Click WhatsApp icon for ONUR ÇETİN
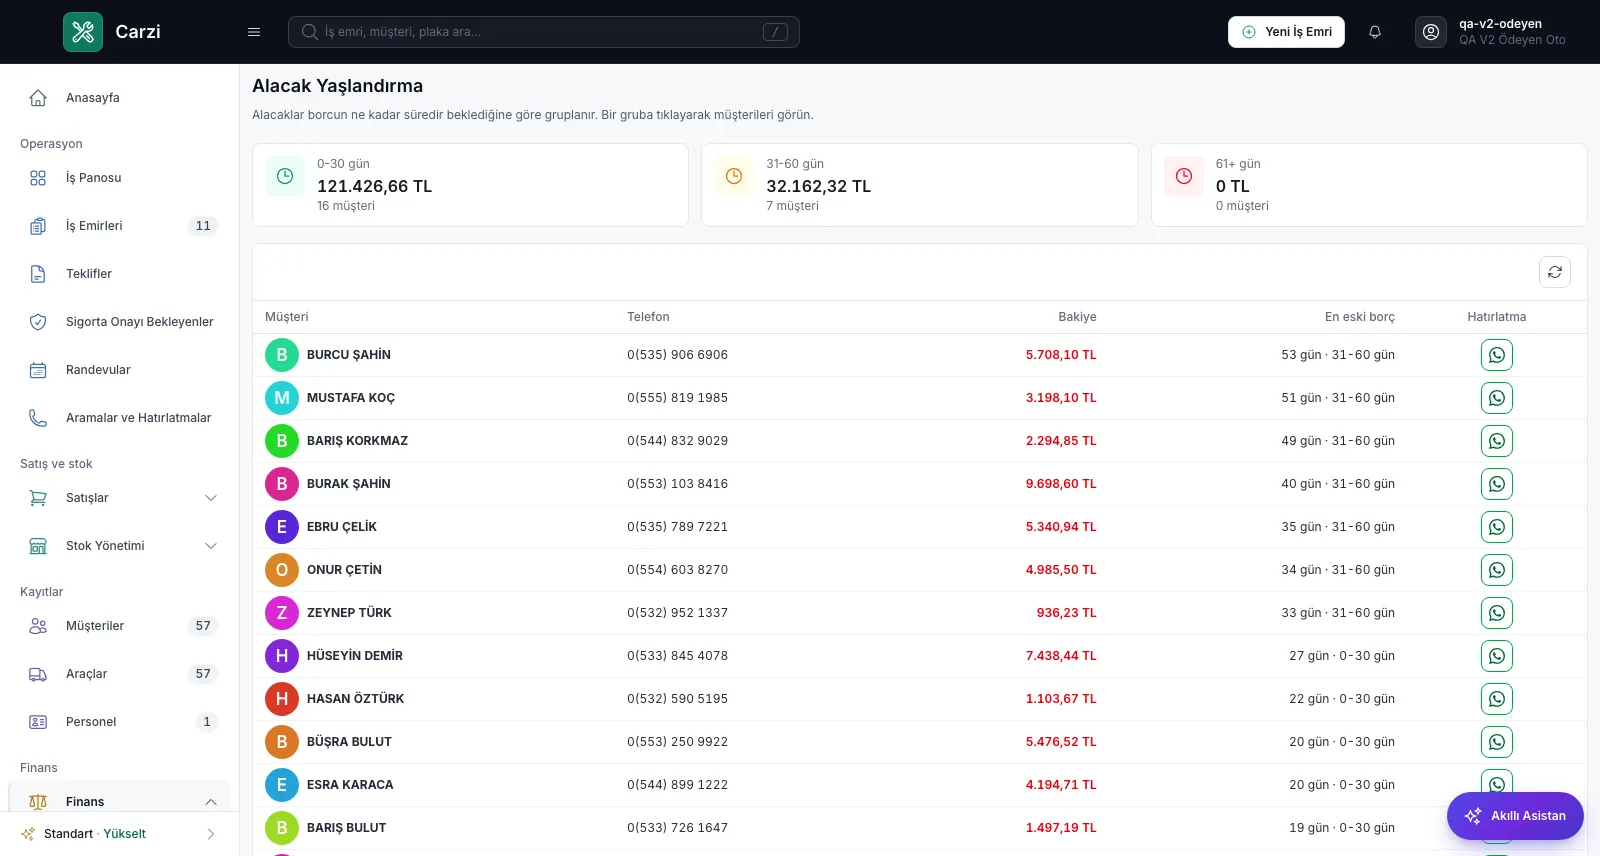 pyautogui.click(x=1496, y=570)
